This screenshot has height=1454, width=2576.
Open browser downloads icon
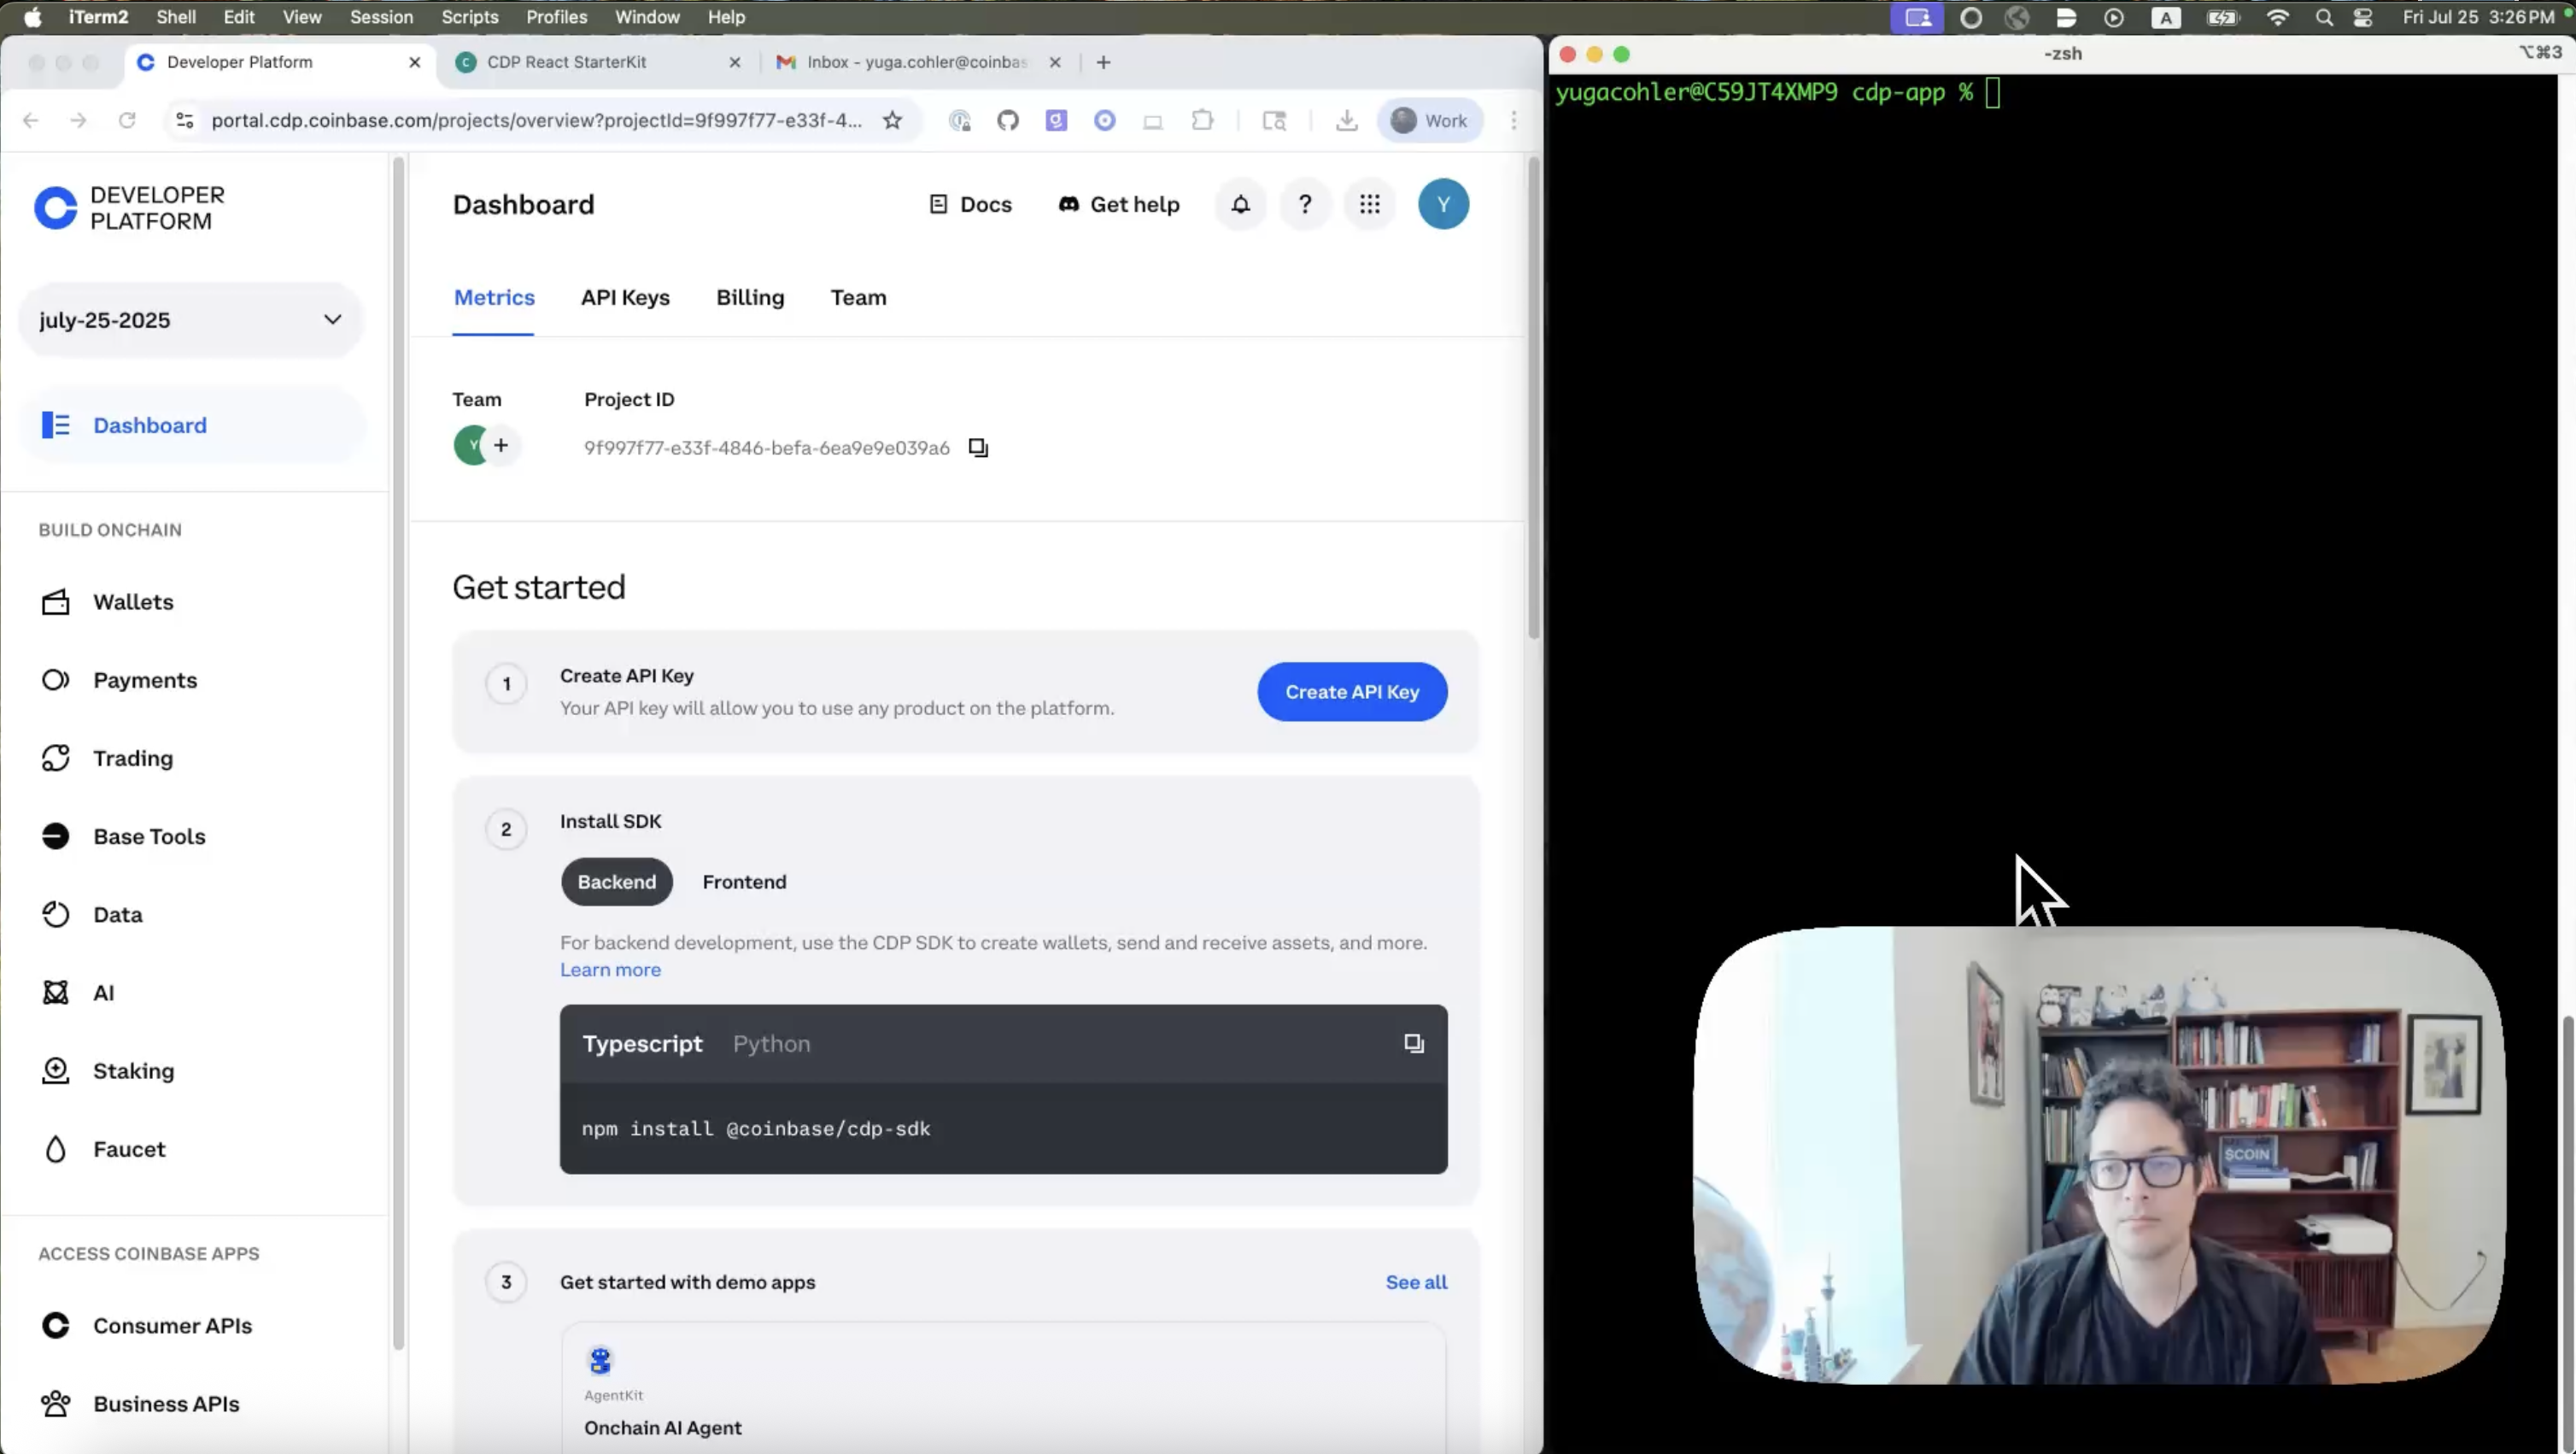[x=1347, y=120]
